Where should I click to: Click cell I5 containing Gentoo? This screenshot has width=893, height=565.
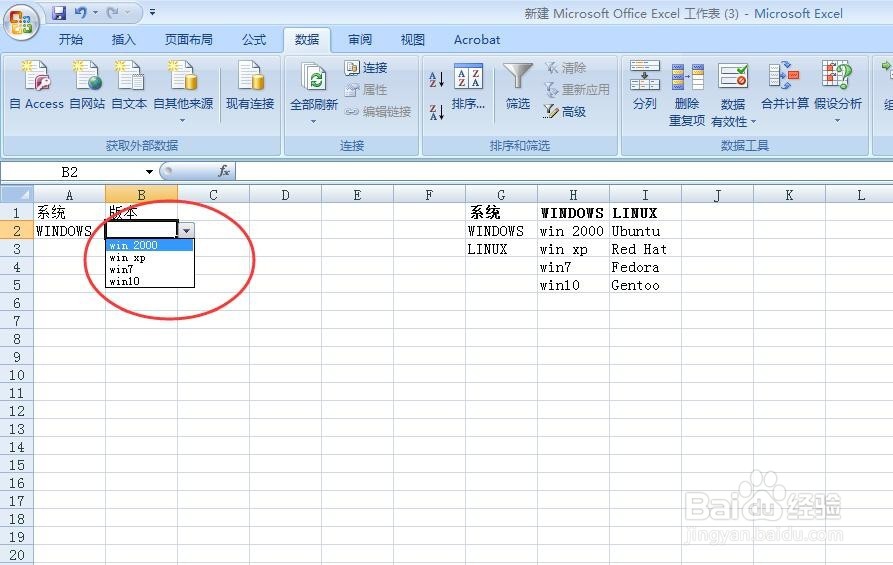pos(645,285)
